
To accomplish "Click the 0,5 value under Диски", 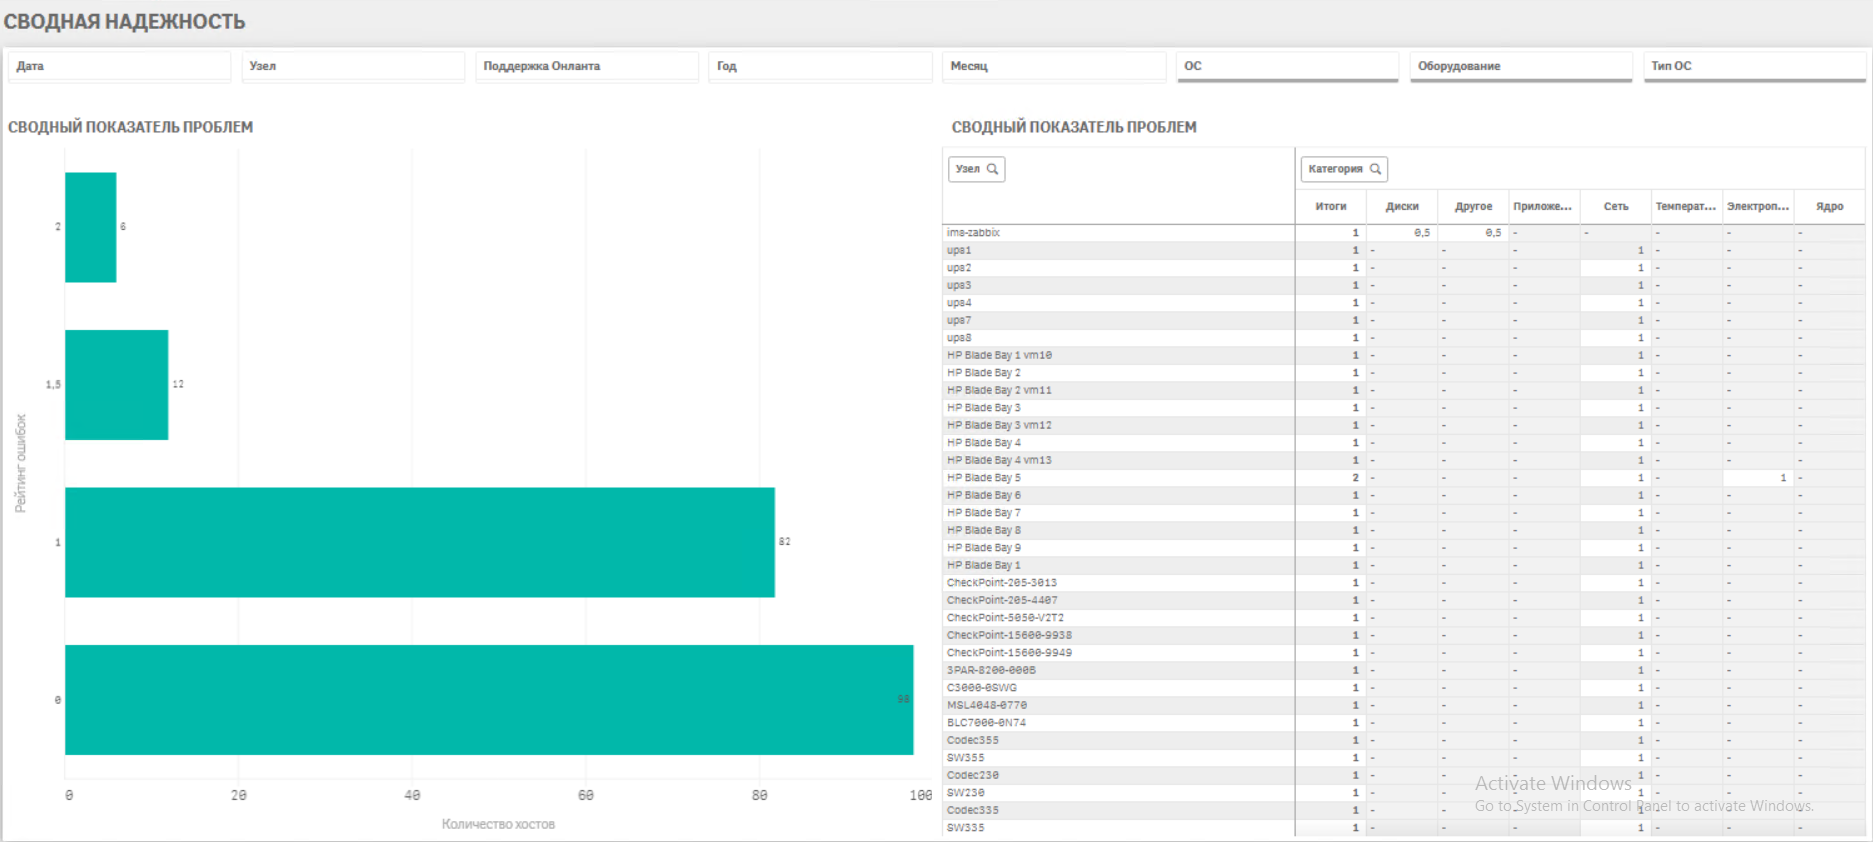I will 1422,233.
